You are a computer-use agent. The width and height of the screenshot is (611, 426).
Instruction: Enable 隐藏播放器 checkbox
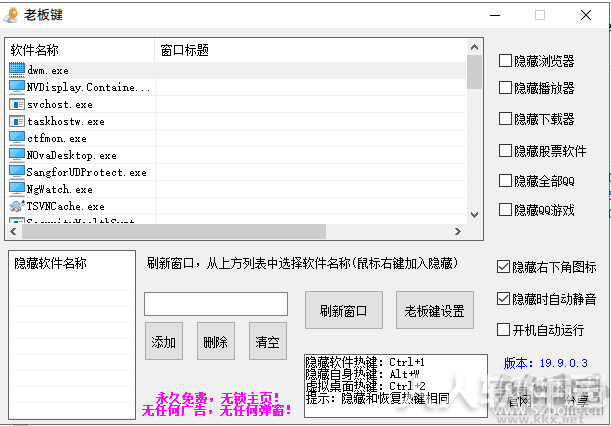tap(505, 88)
